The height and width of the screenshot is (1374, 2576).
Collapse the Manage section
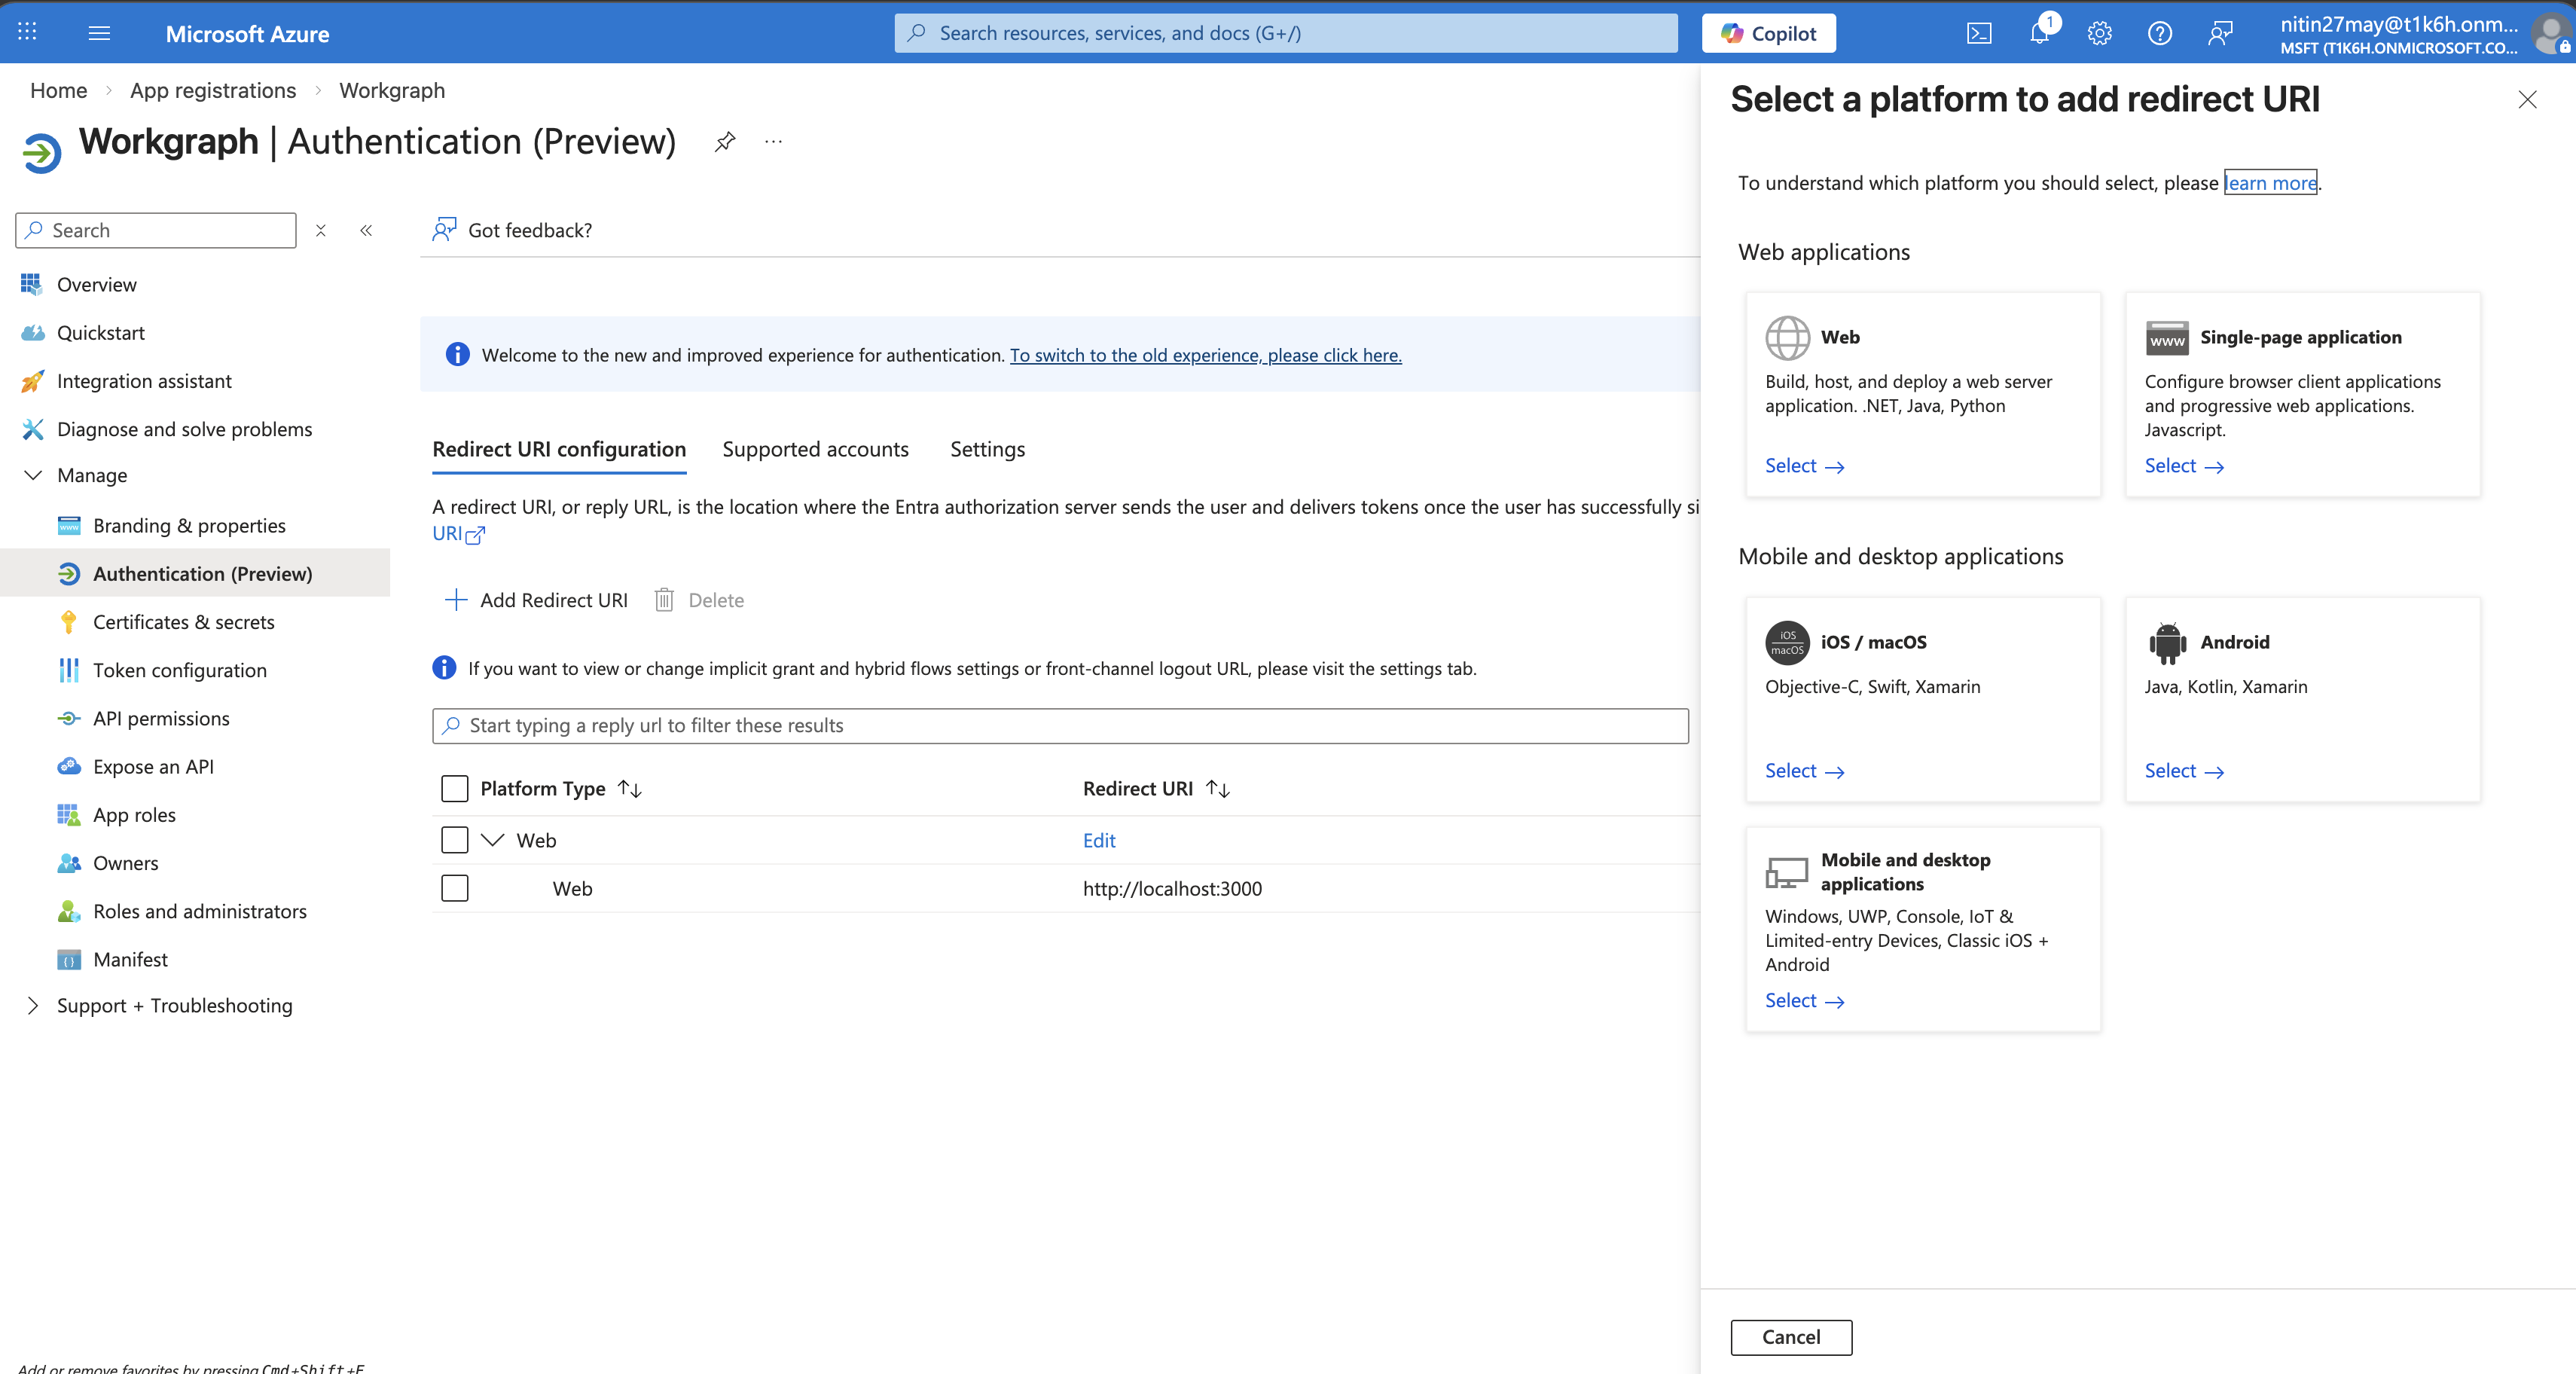[33, 475]
